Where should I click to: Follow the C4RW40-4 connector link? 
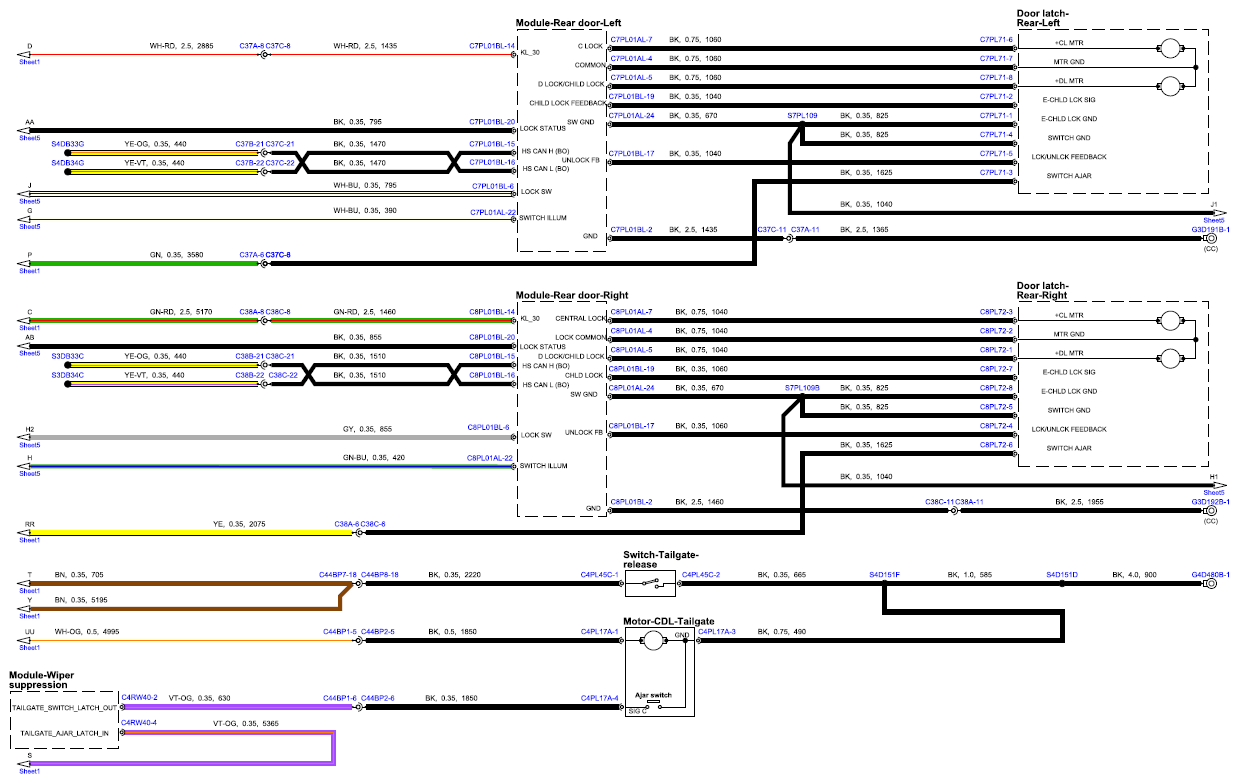[x=139, y=721]
